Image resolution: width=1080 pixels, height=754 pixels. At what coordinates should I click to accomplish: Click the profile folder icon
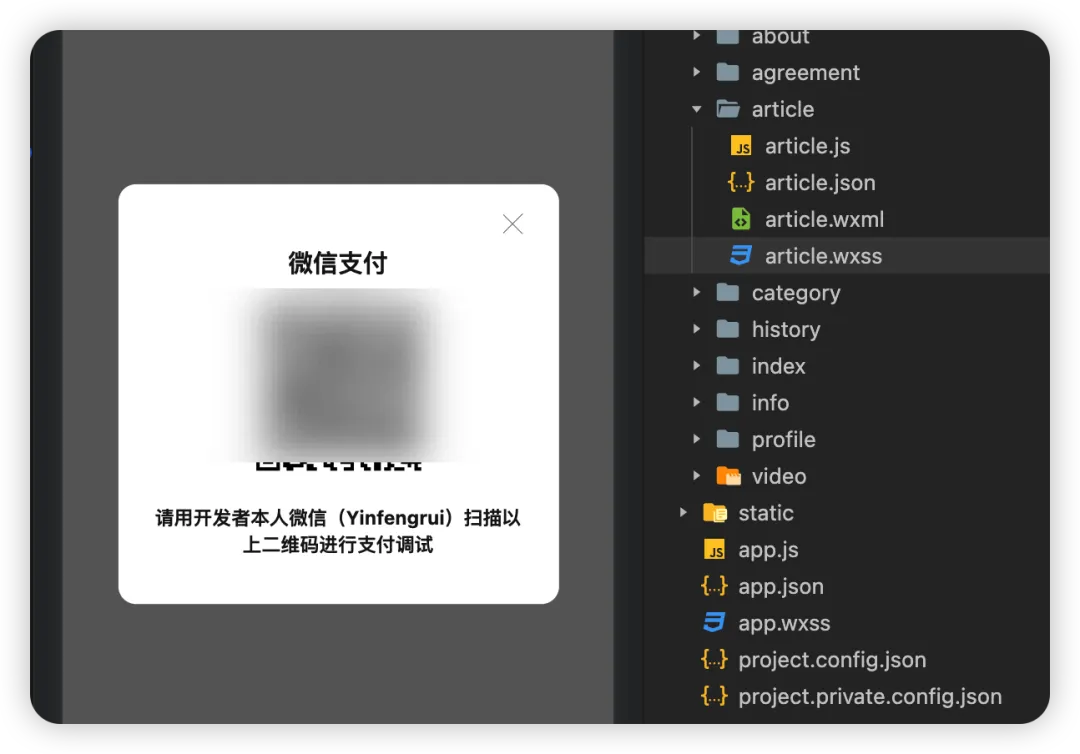tap(727, 439)
